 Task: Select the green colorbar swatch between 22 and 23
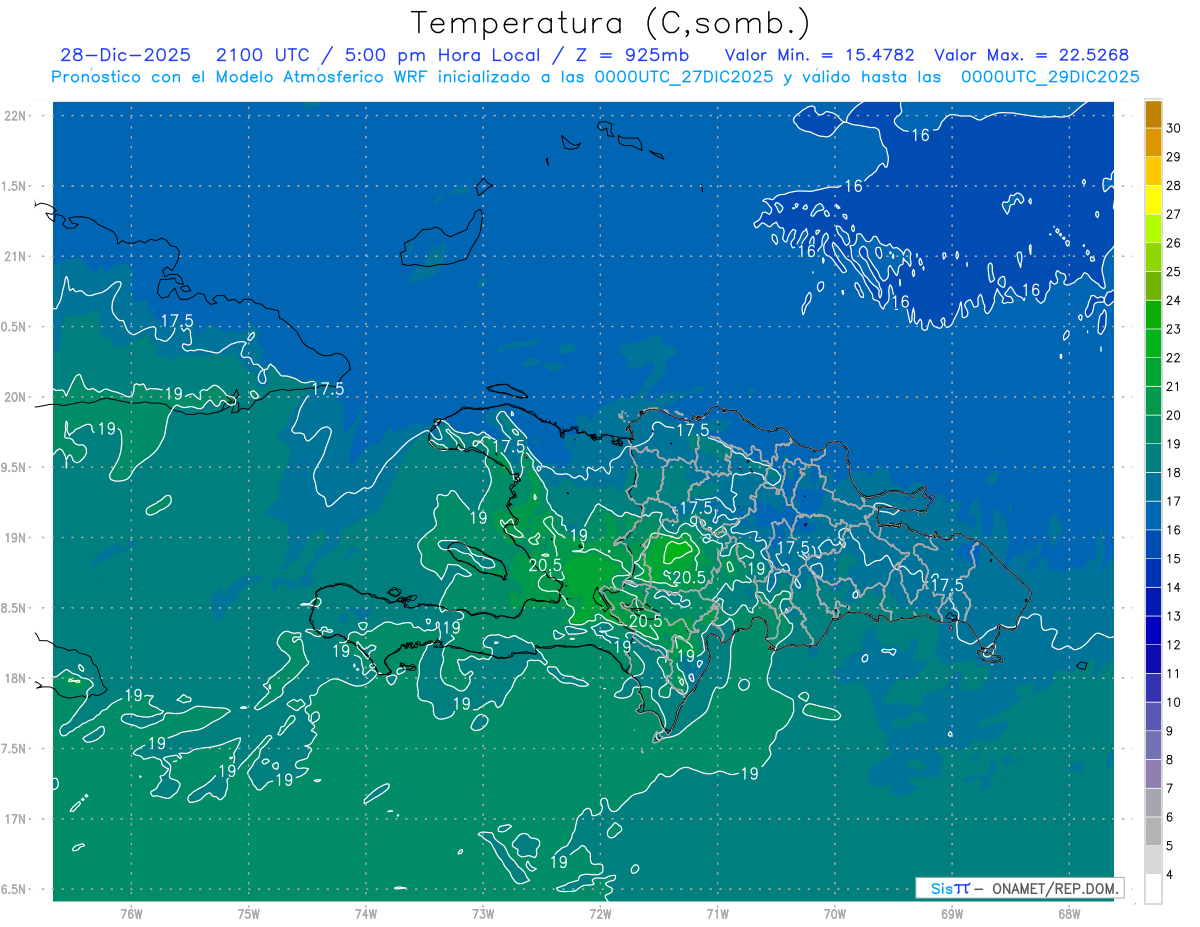tap(1153, 344)
